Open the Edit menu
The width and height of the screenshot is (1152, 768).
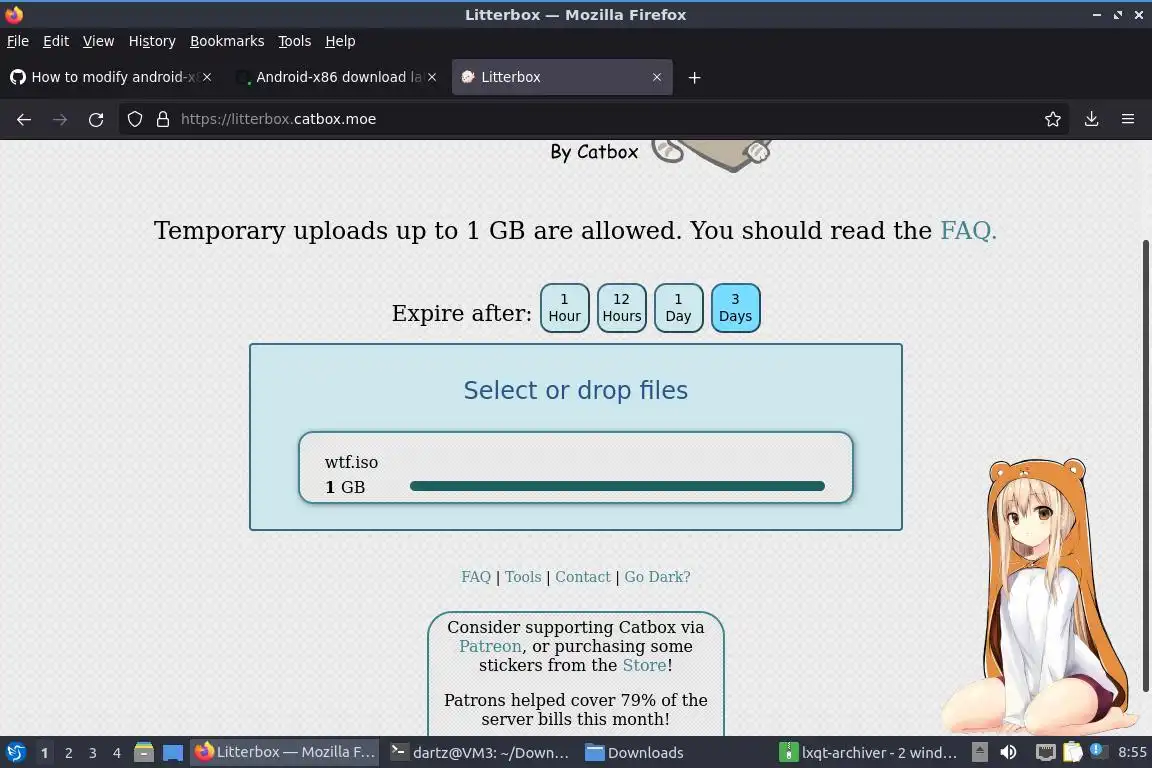click(56, 41)
